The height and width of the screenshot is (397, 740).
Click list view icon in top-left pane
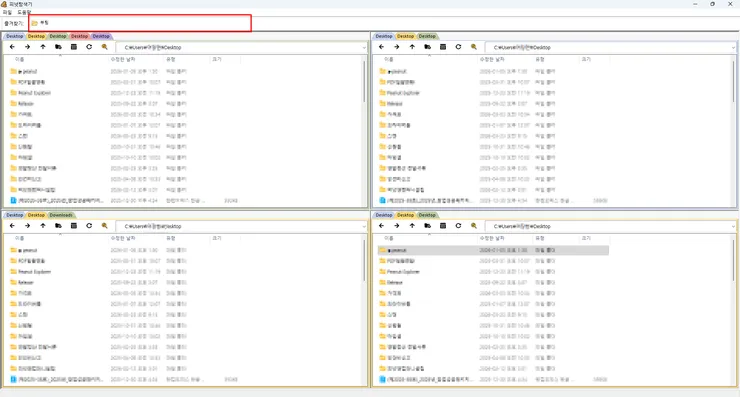(74, 47)
